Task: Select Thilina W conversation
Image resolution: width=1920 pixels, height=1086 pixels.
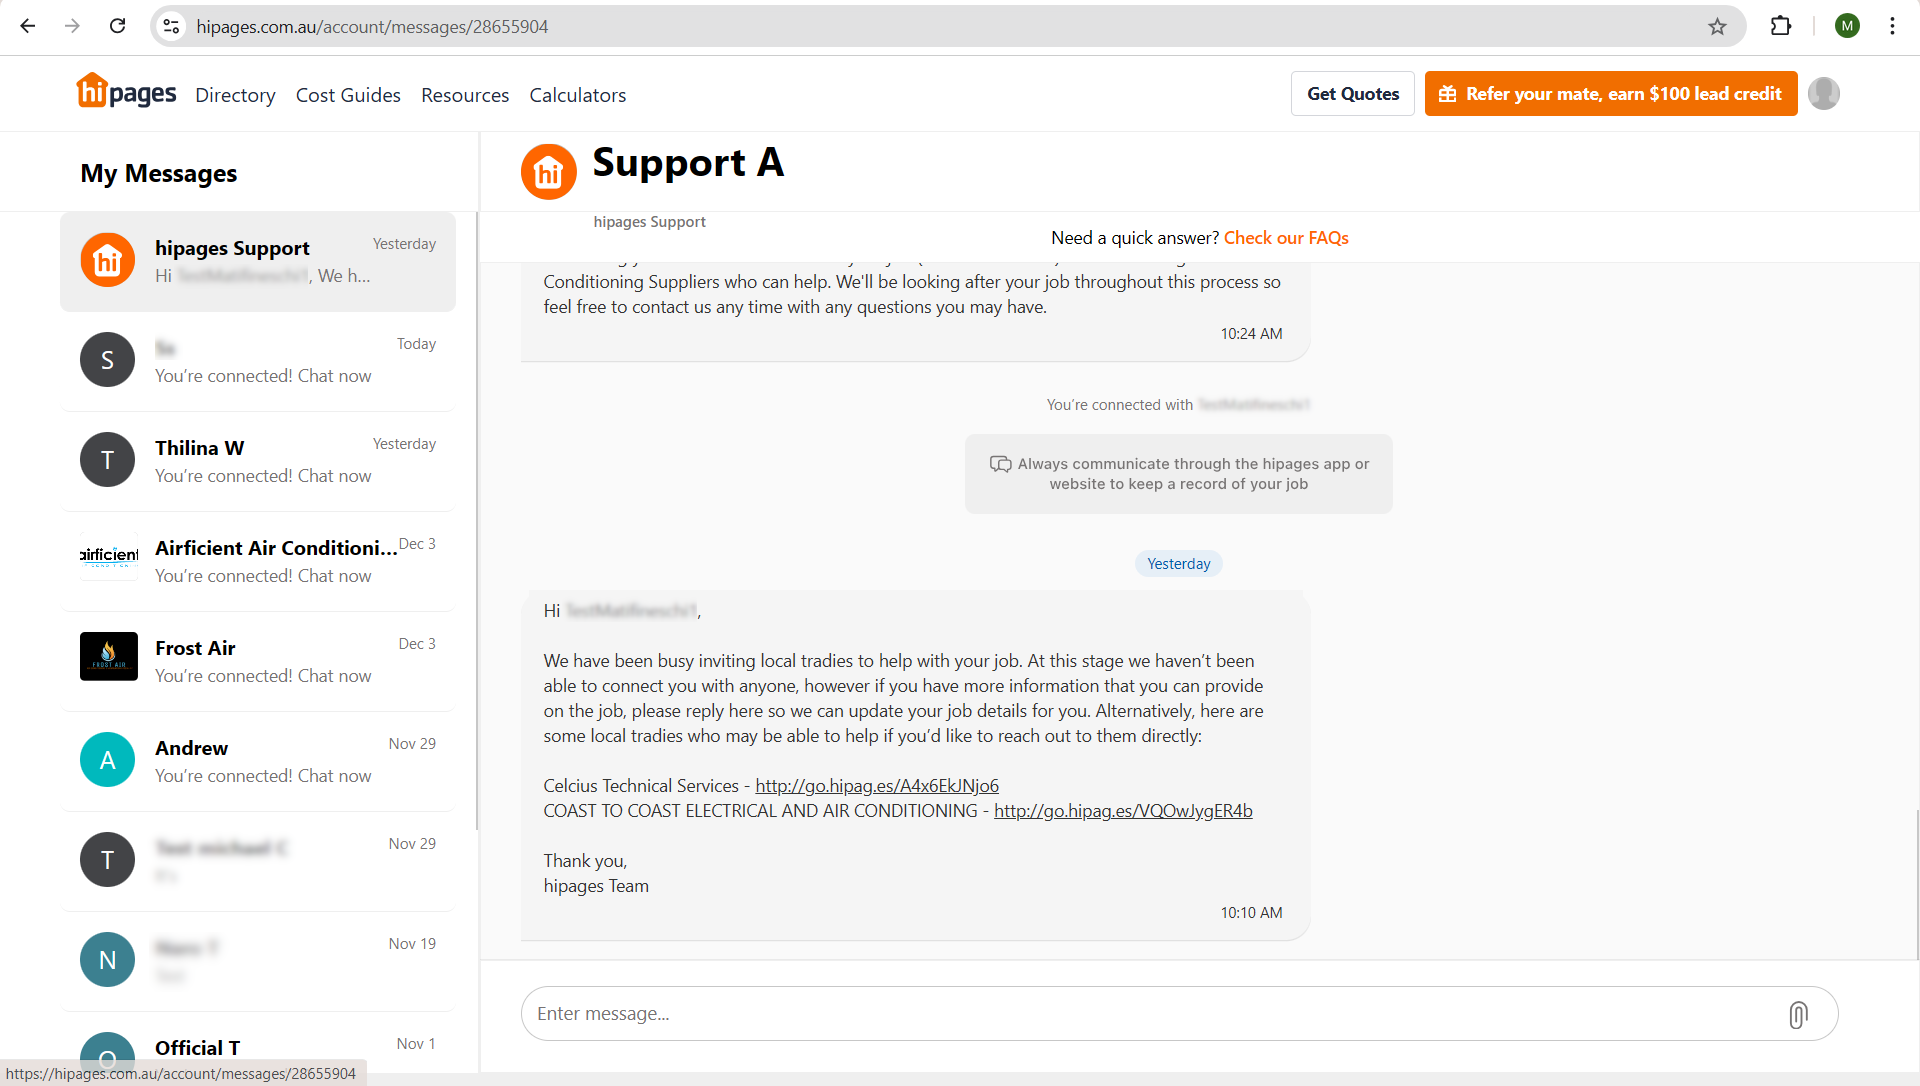Action: point(258,461)
